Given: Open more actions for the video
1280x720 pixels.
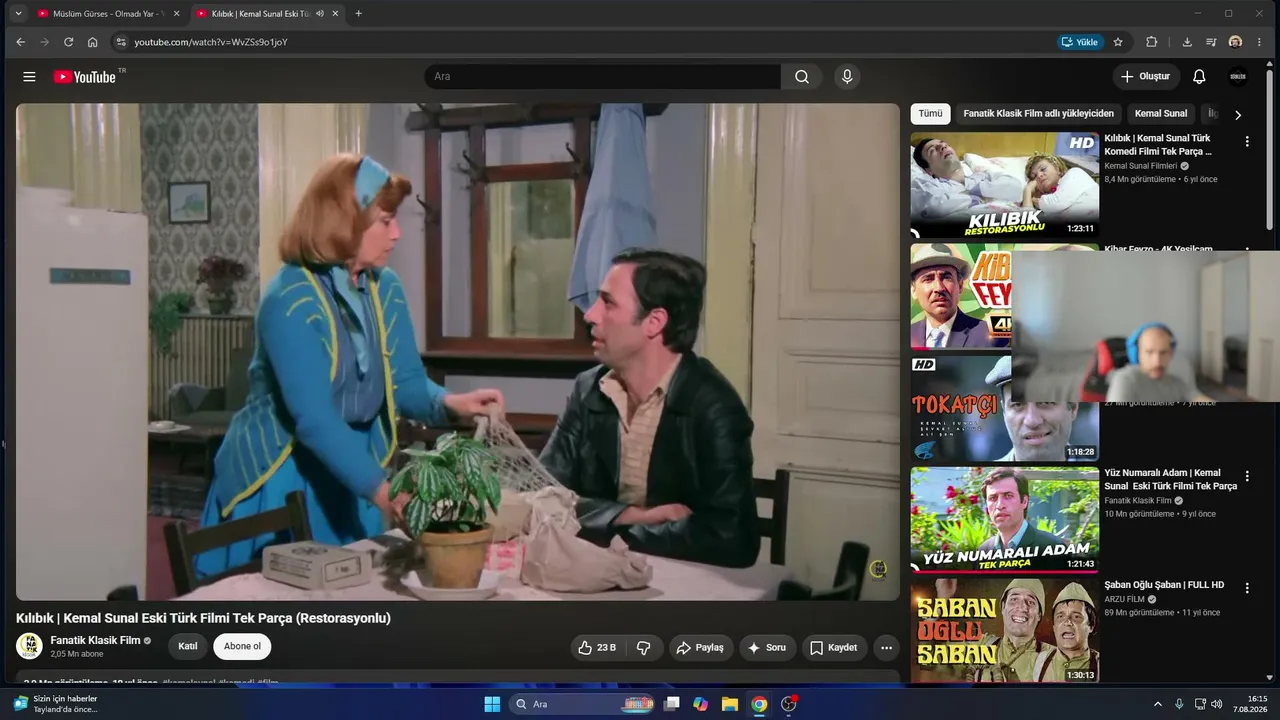Looking at the screenshot, I should pos(886,648).
